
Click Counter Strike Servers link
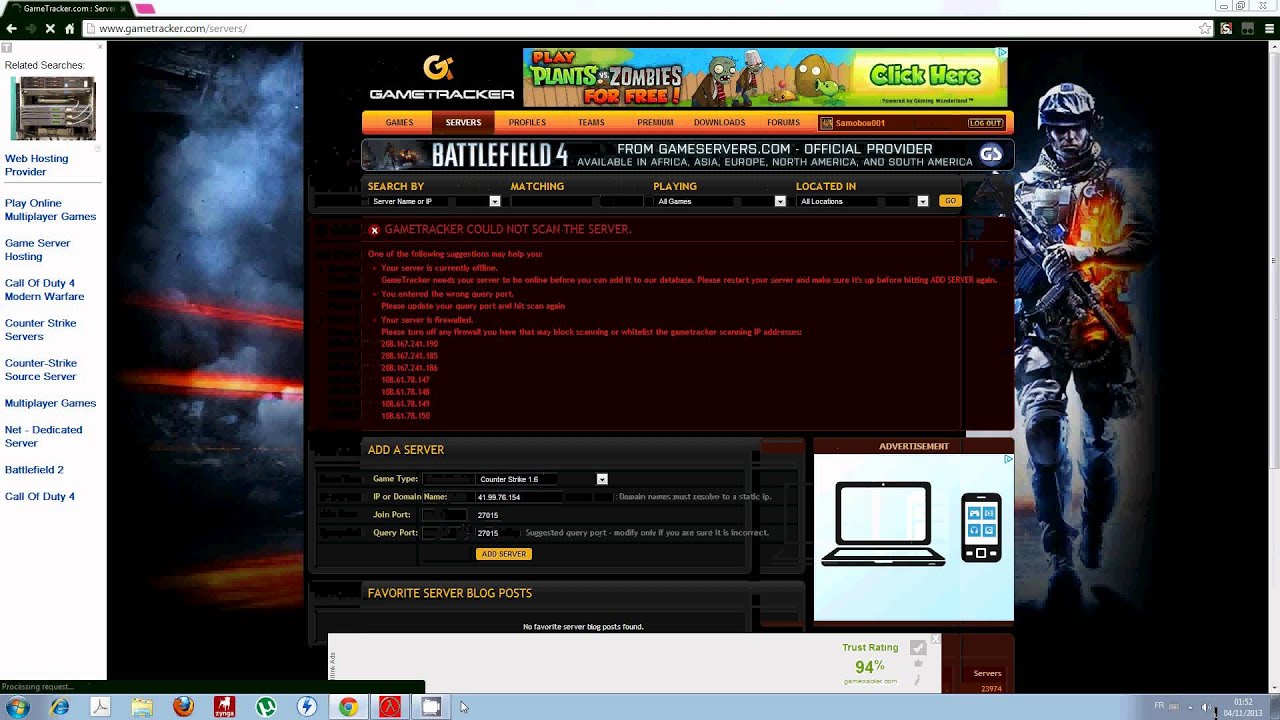(x=40, y=329)
